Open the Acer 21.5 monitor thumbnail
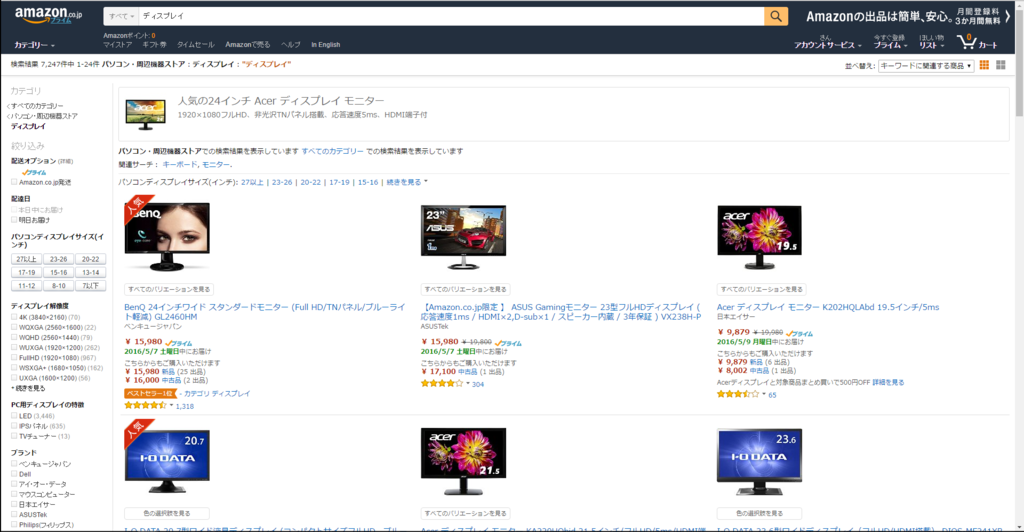 pyautogui.click(x=463, y=462)
